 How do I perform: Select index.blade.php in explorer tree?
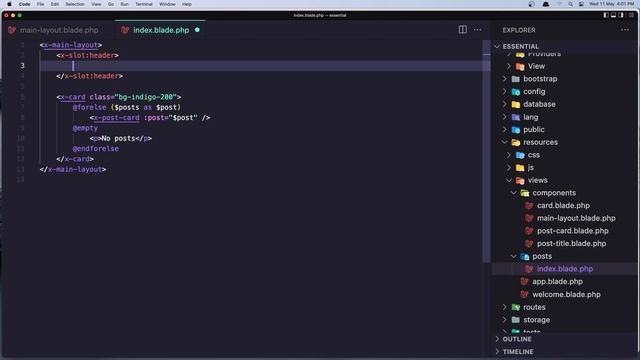[564, 269]
